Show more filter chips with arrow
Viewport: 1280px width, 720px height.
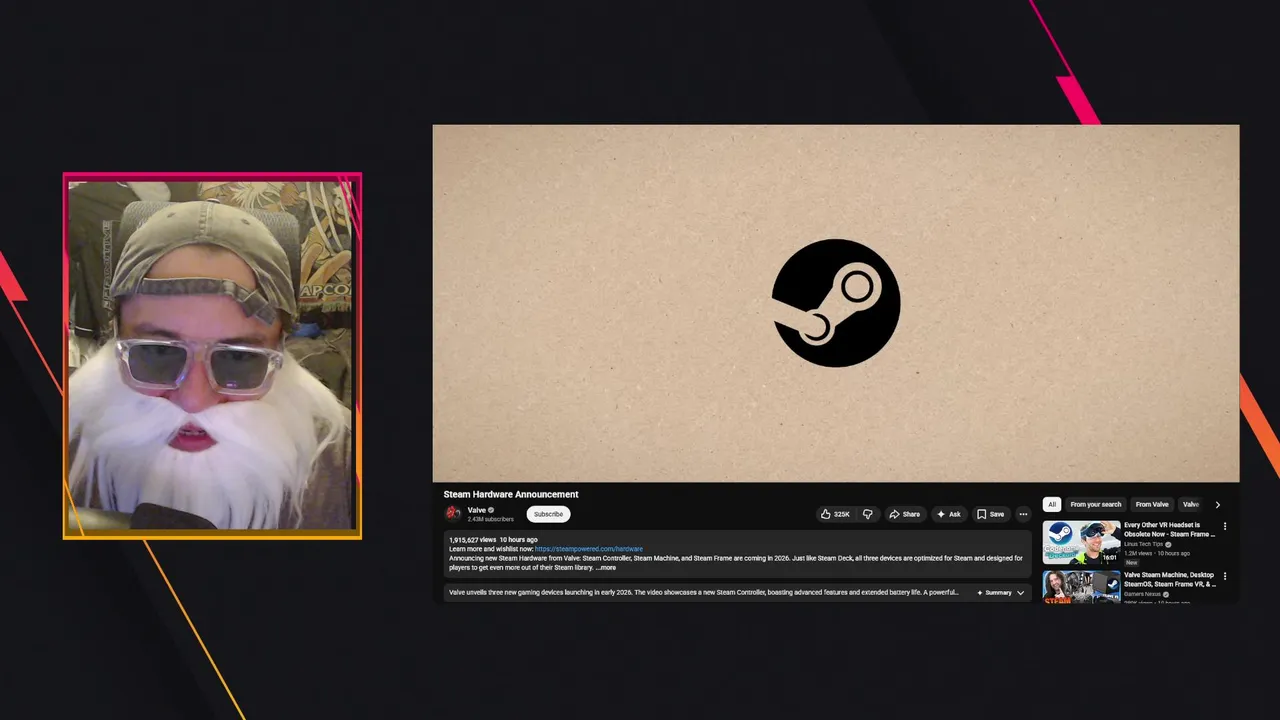1217,504
